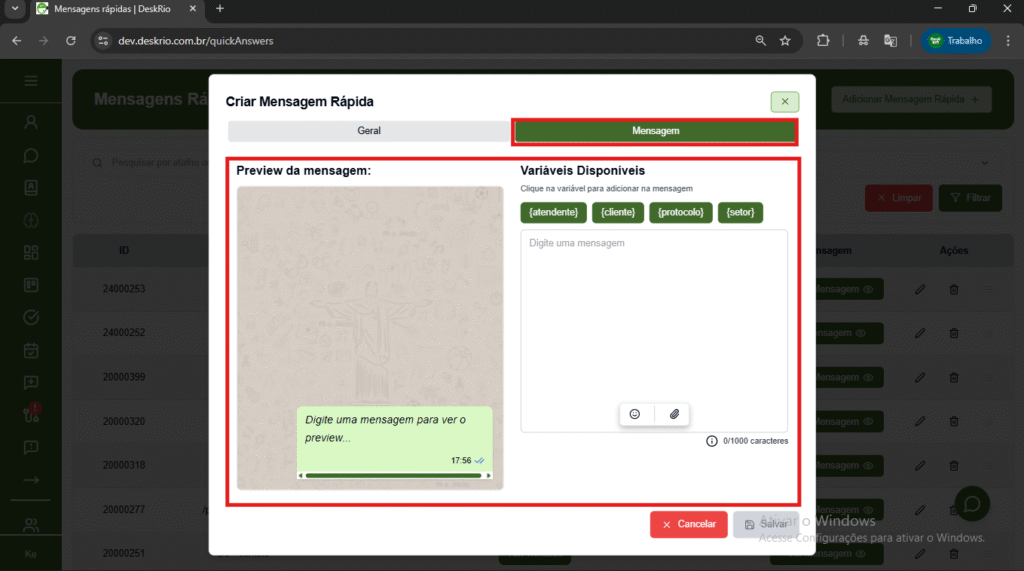
Task: Open the Chrome tab search dropdown
Action: 15,9
